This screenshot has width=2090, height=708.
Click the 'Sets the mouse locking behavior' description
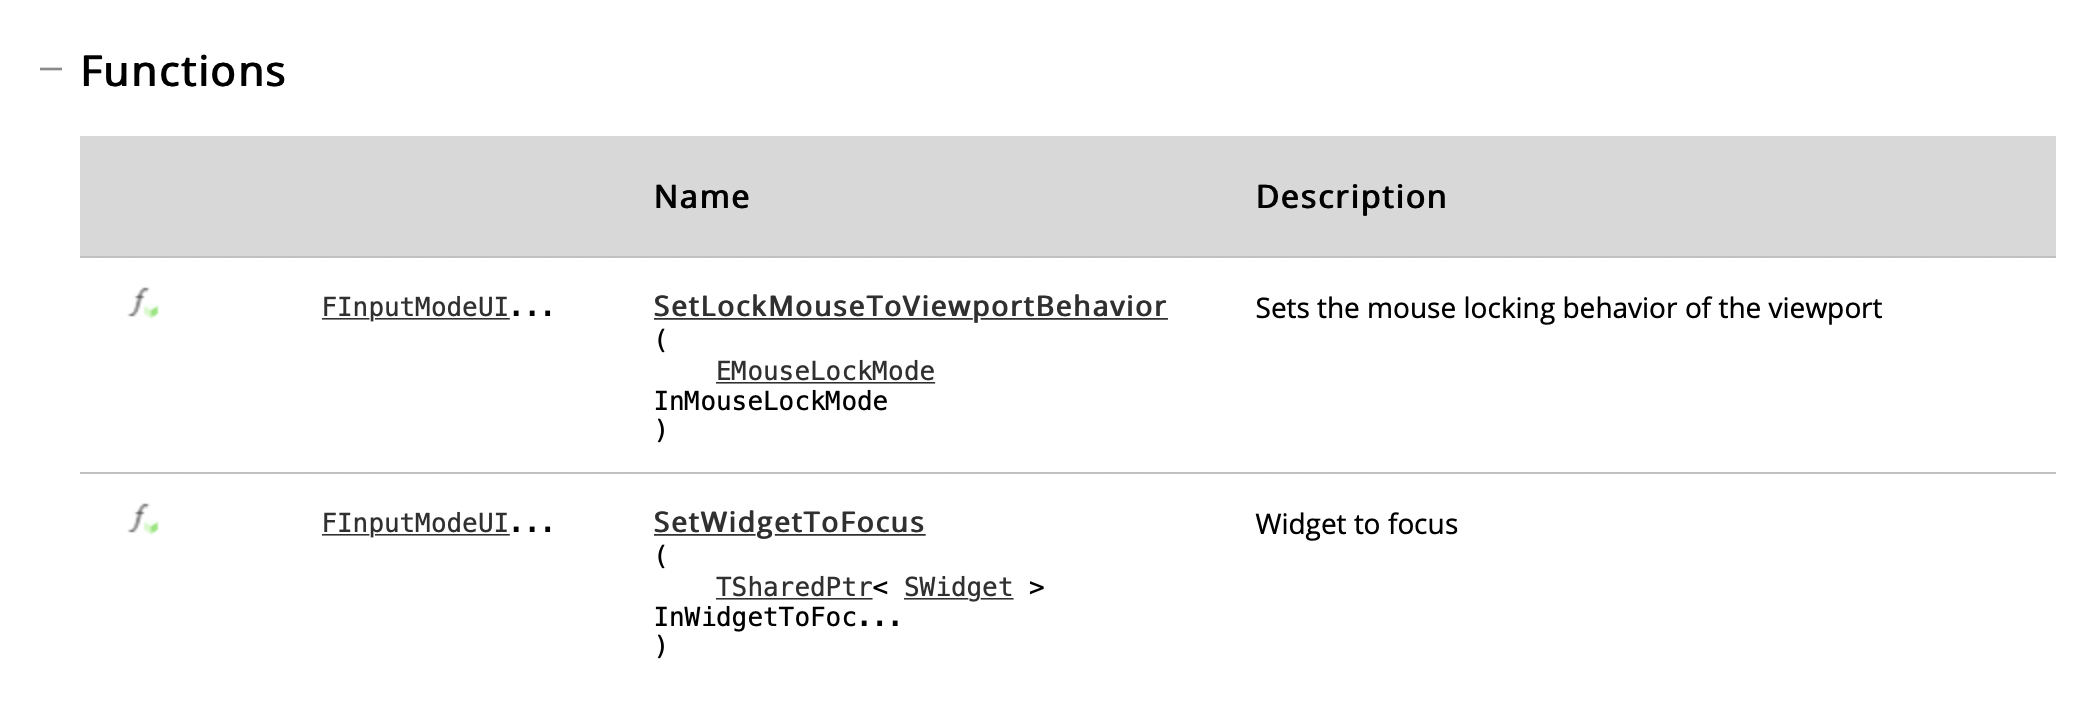click(1568, 308)
